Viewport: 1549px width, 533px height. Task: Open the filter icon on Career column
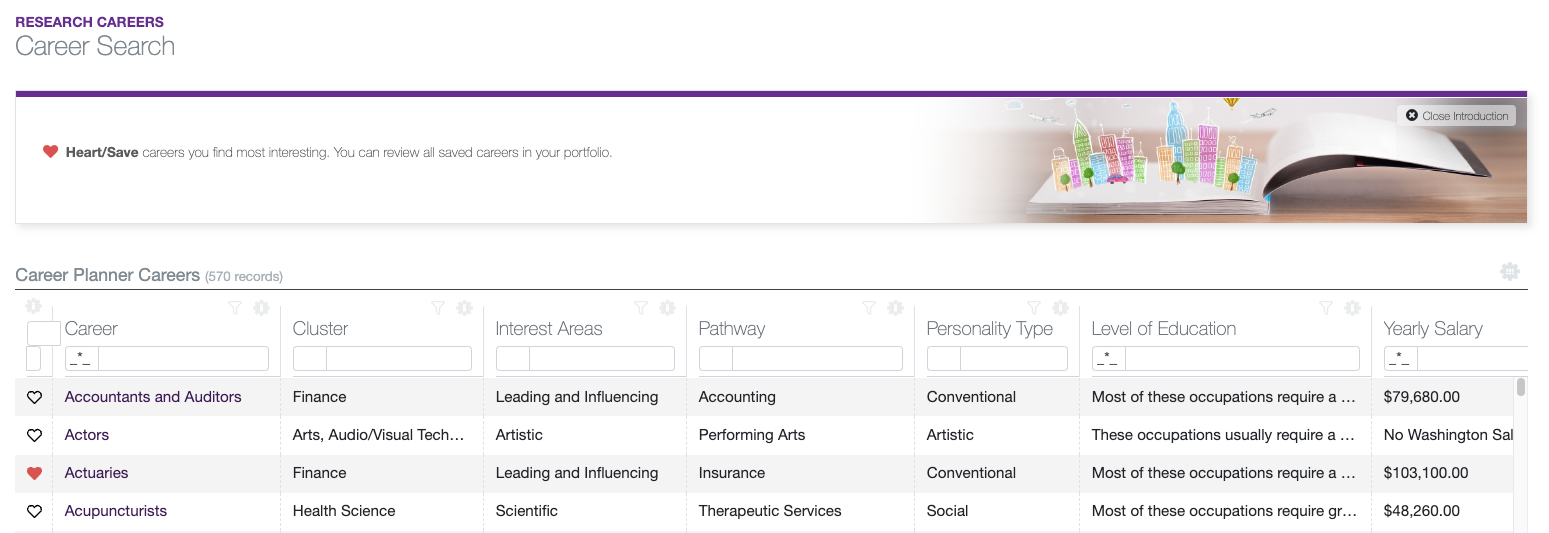click(x=235, y=308)
